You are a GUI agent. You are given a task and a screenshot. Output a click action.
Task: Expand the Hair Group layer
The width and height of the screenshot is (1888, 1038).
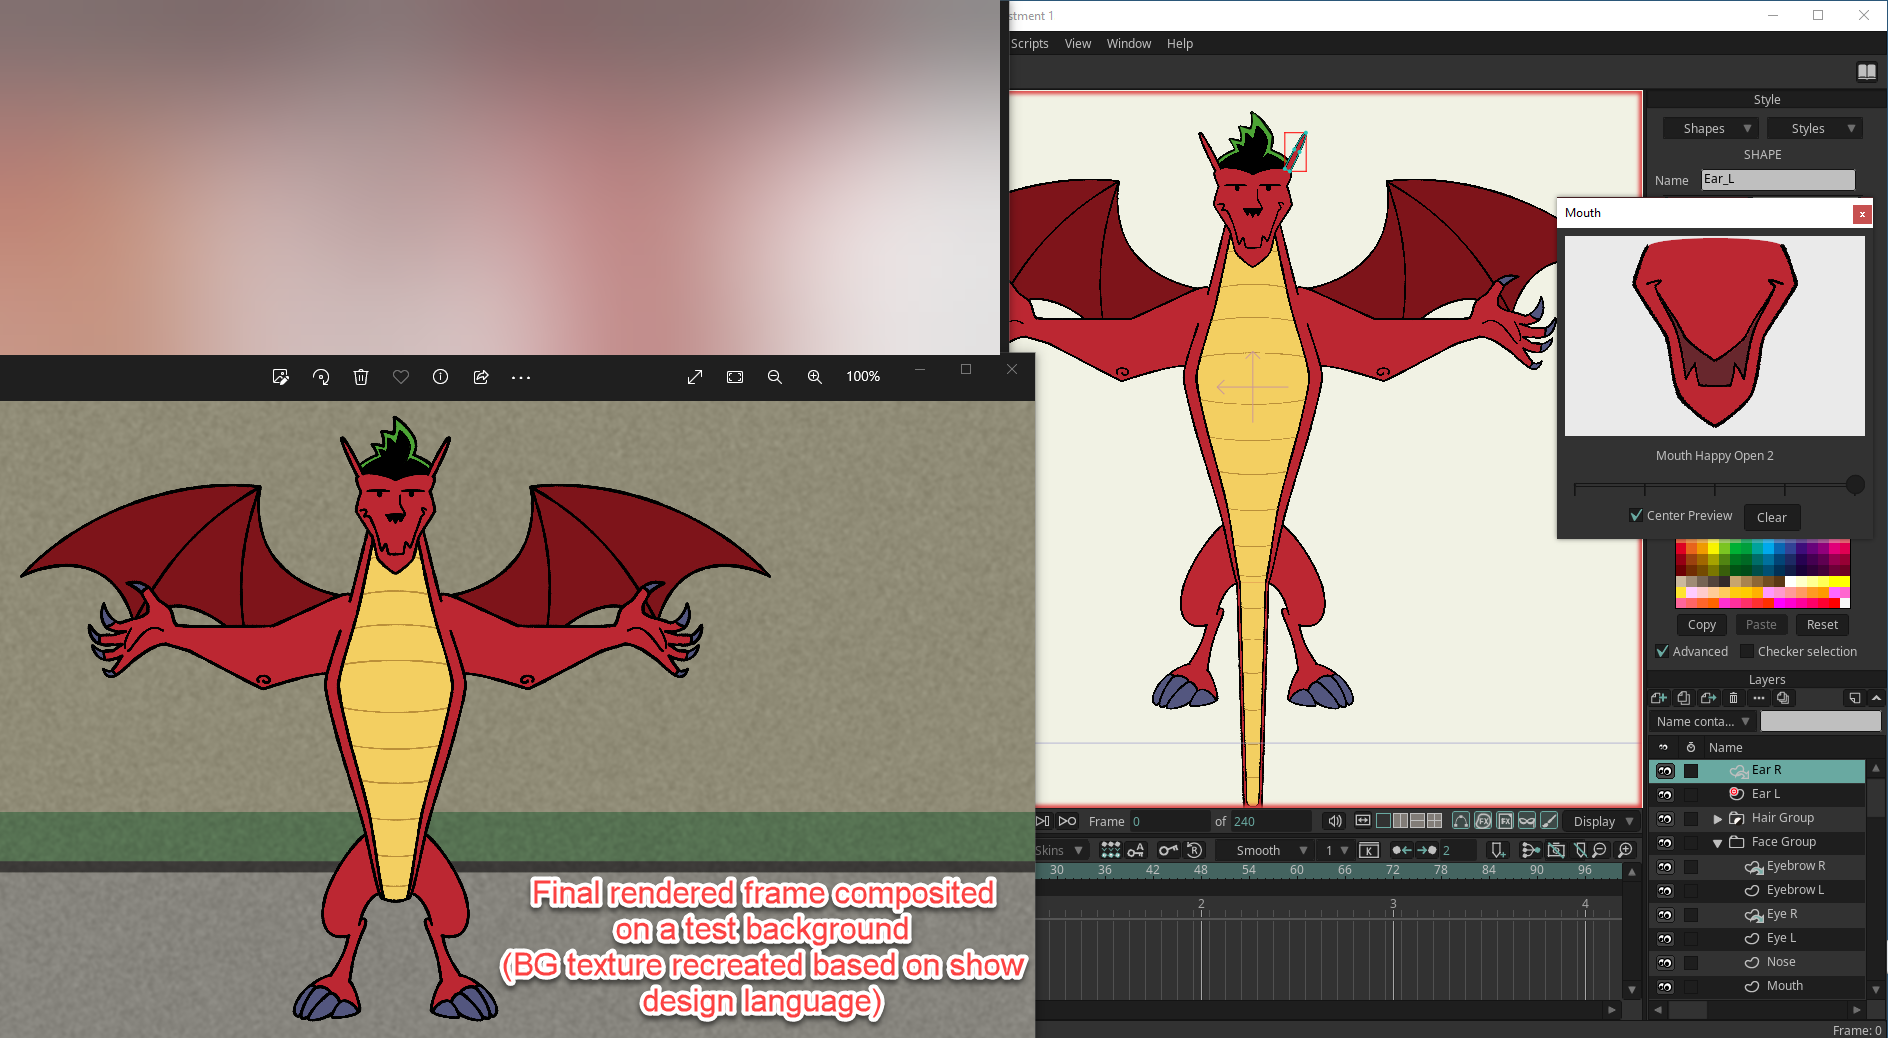pos(1718,819)
